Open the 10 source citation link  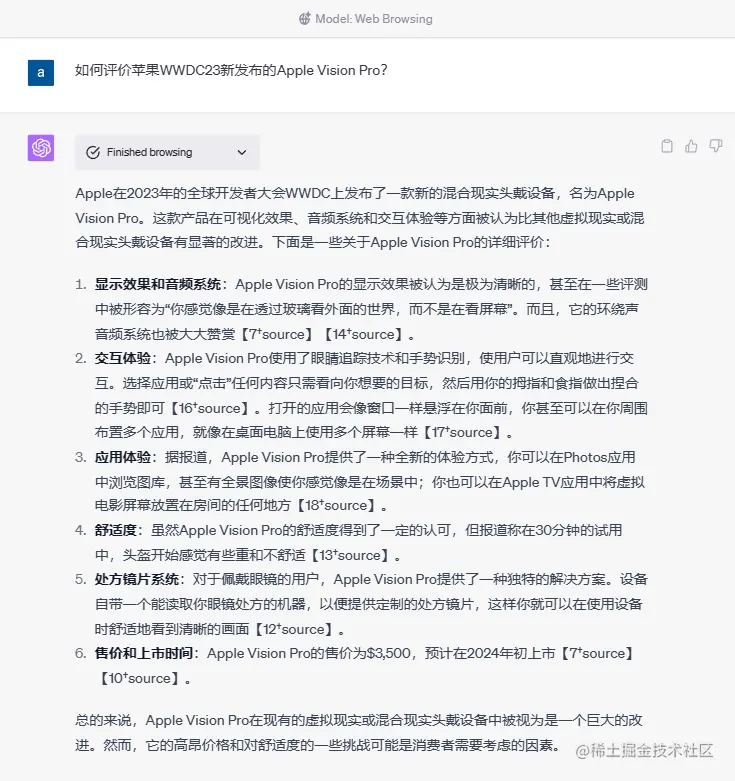tap(139, 678)
